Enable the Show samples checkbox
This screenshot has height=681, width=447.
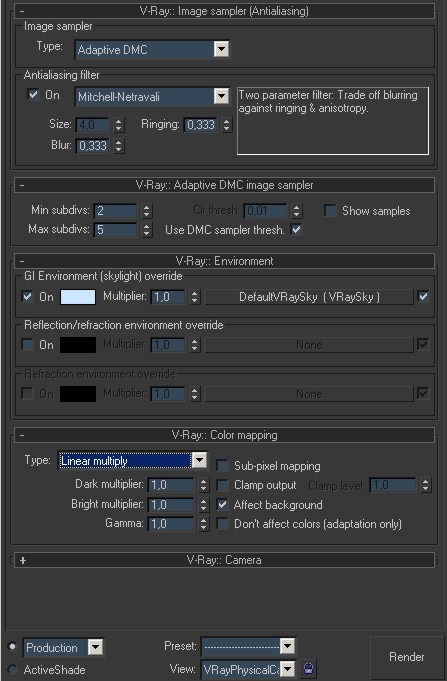tap(330, 211)
